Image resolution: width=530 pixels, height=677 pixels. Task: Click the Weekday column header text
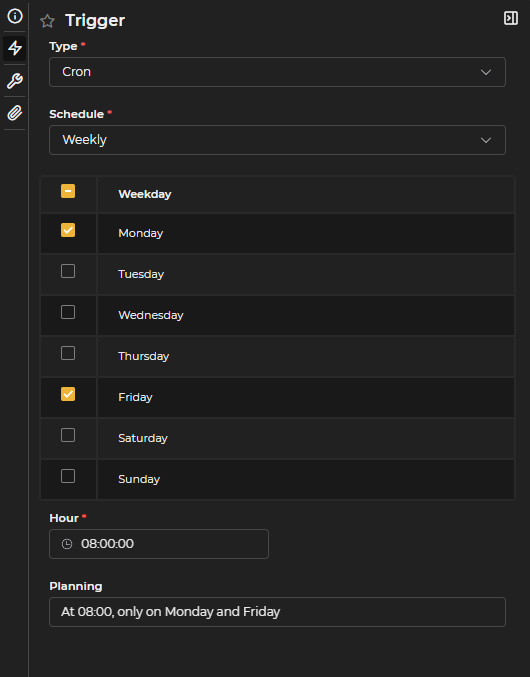click(145, 194)
